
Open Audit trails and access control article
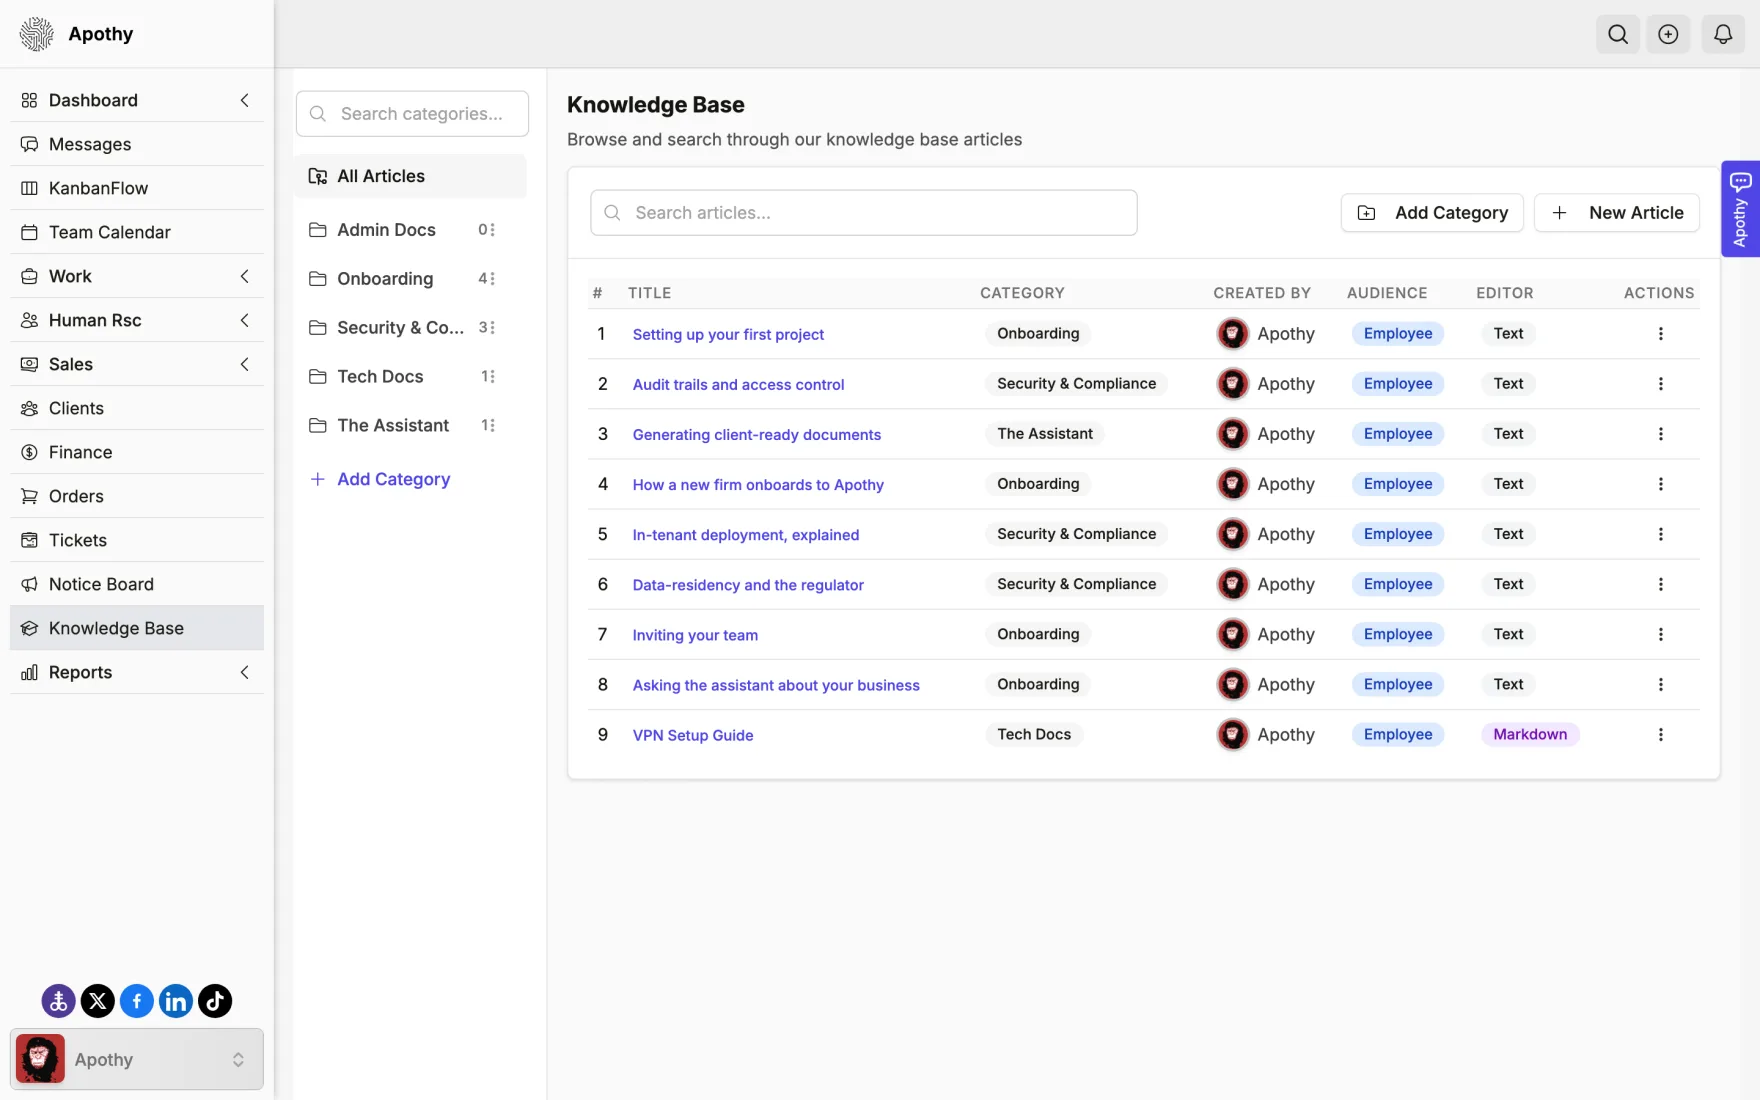(x=738, y=385)
